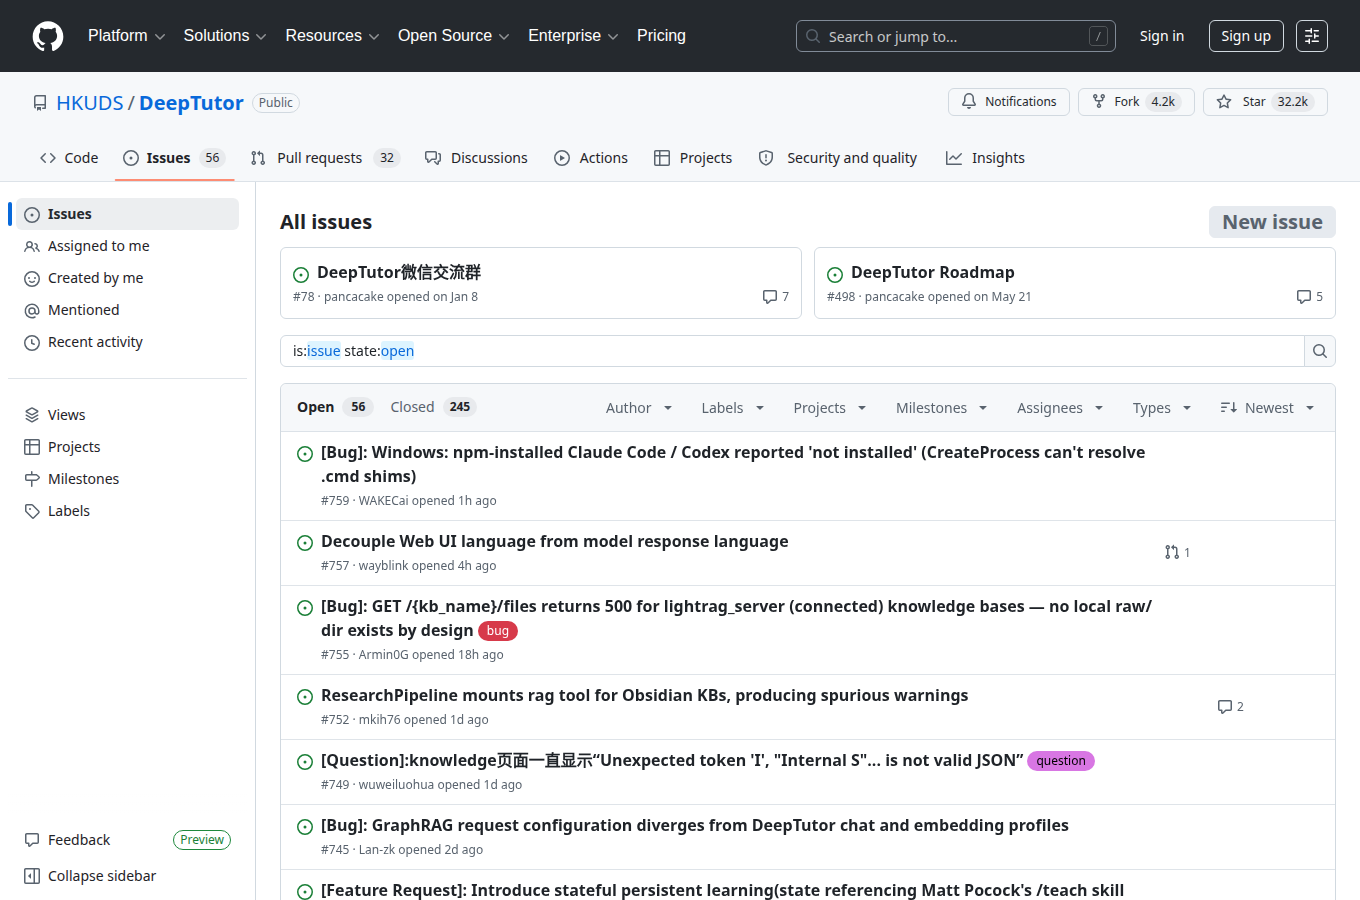Image resolution: width=1360 pixels, height=900 pixels.
Task: Click the New issue button
Action: pyautogui.click(x=1272, y=222)
